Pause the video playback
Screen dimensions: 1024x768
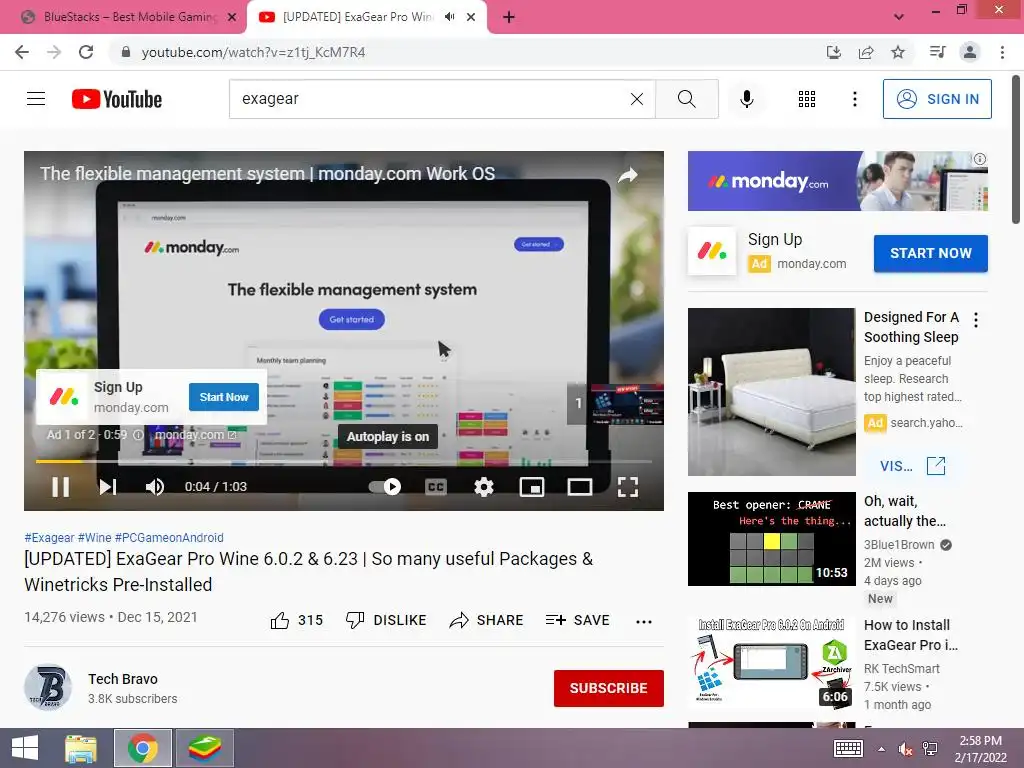(61, 487)
